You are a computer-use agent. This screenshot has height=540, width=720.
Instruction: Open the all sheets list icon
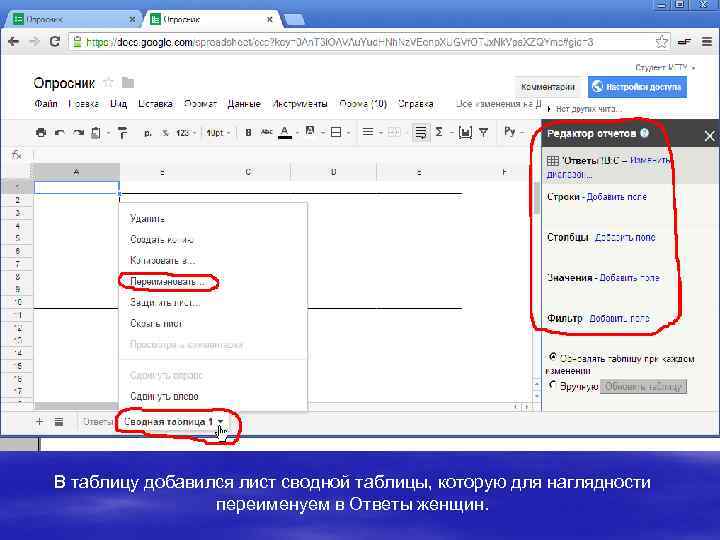[59, 422]
